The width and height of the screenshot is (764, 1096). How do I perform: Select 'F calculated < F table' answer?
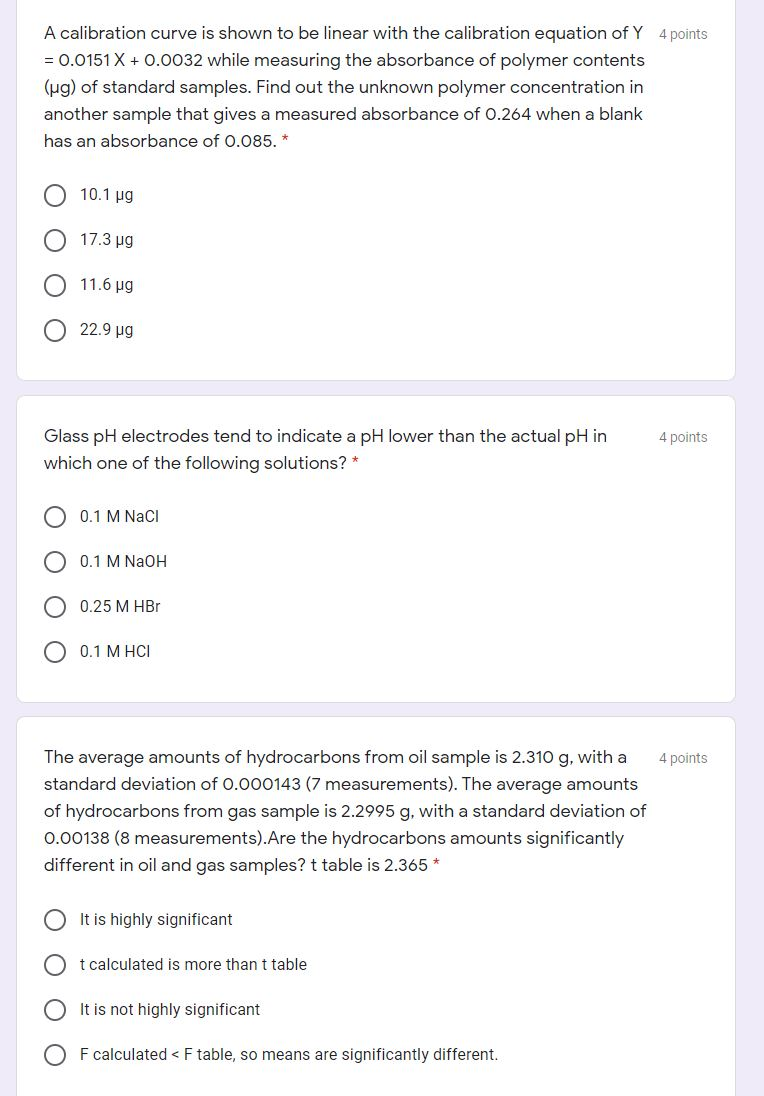pyautogui.click(x=55, y=1055)
